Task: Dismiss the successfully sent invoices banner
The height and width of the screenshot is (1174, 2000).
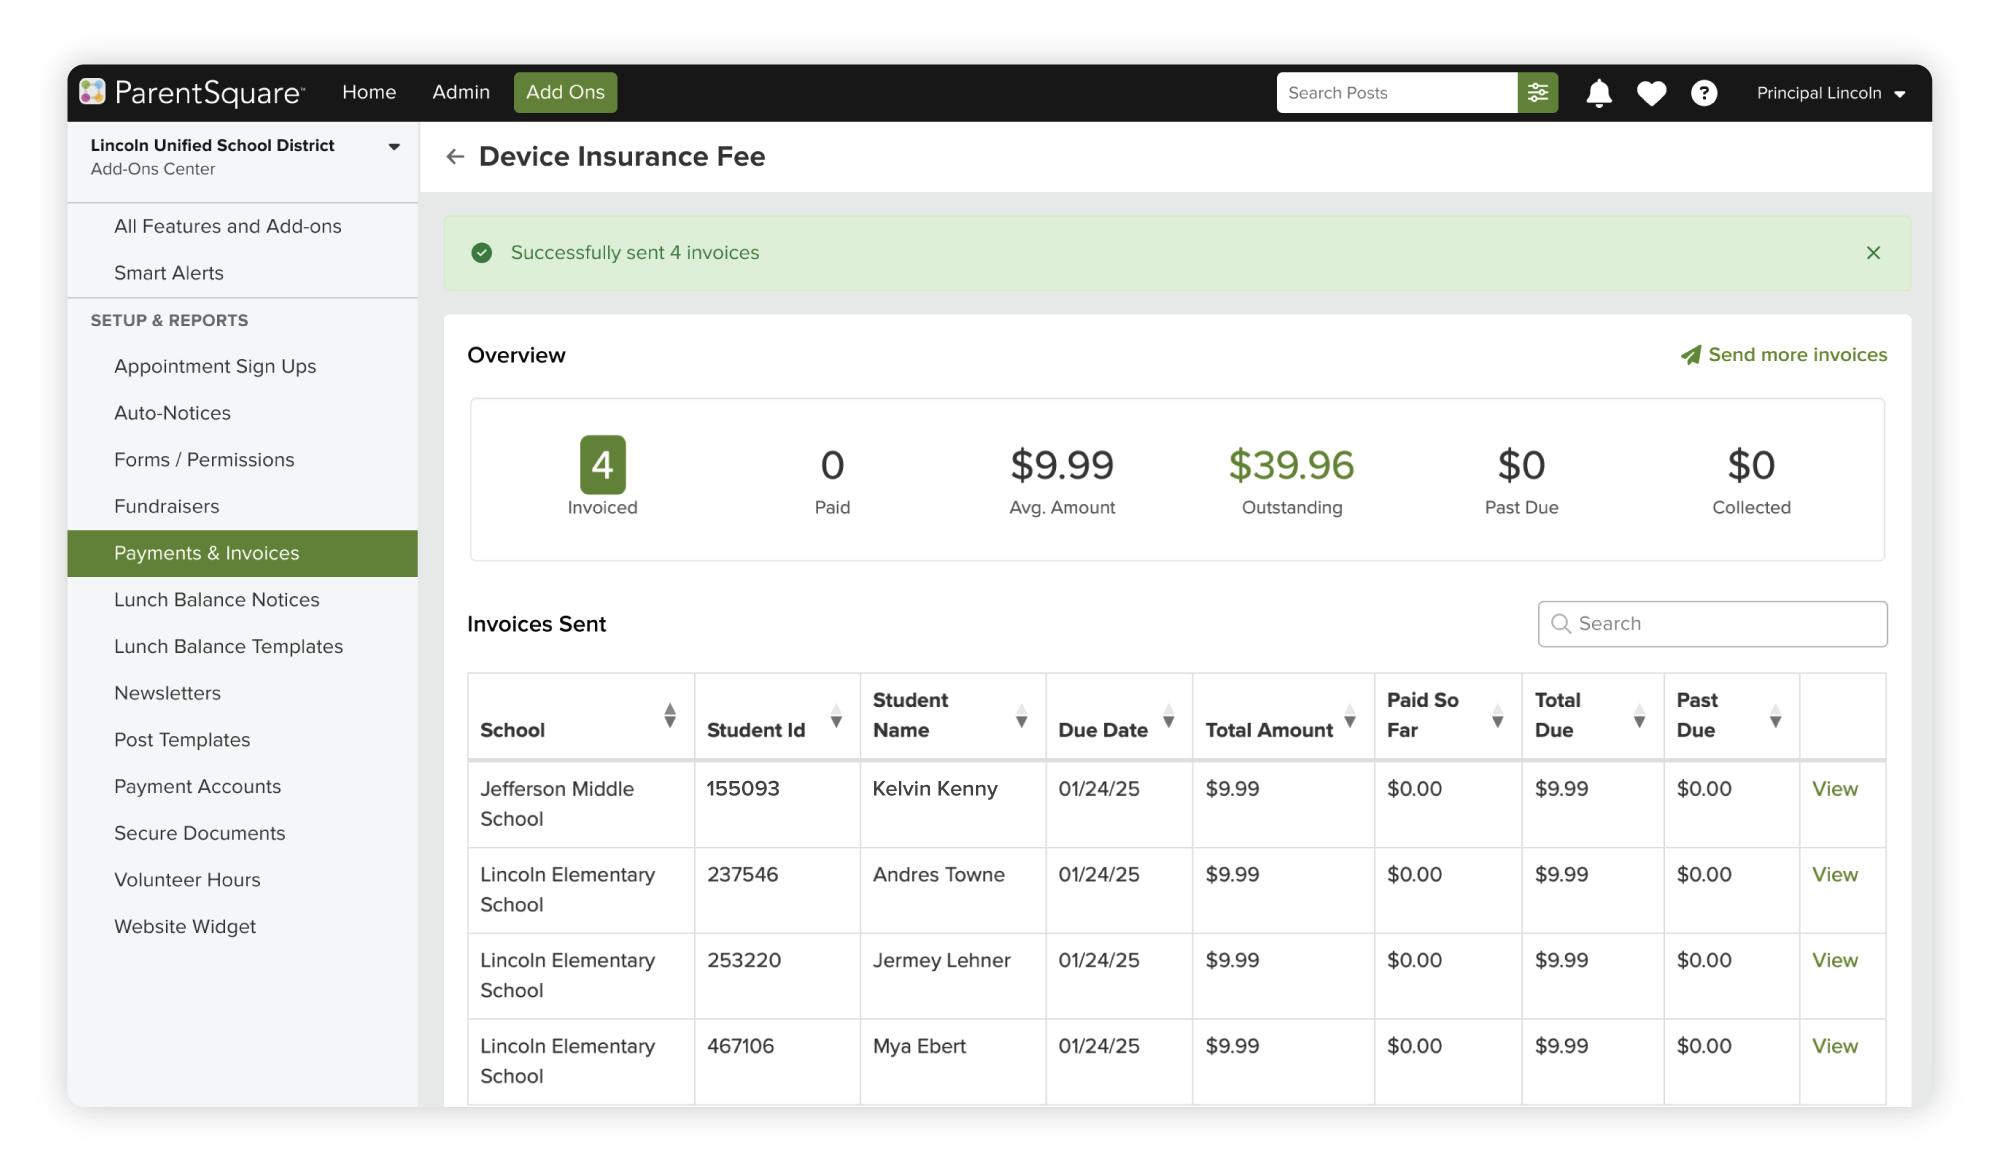Action: click(x=1873, y=253)
